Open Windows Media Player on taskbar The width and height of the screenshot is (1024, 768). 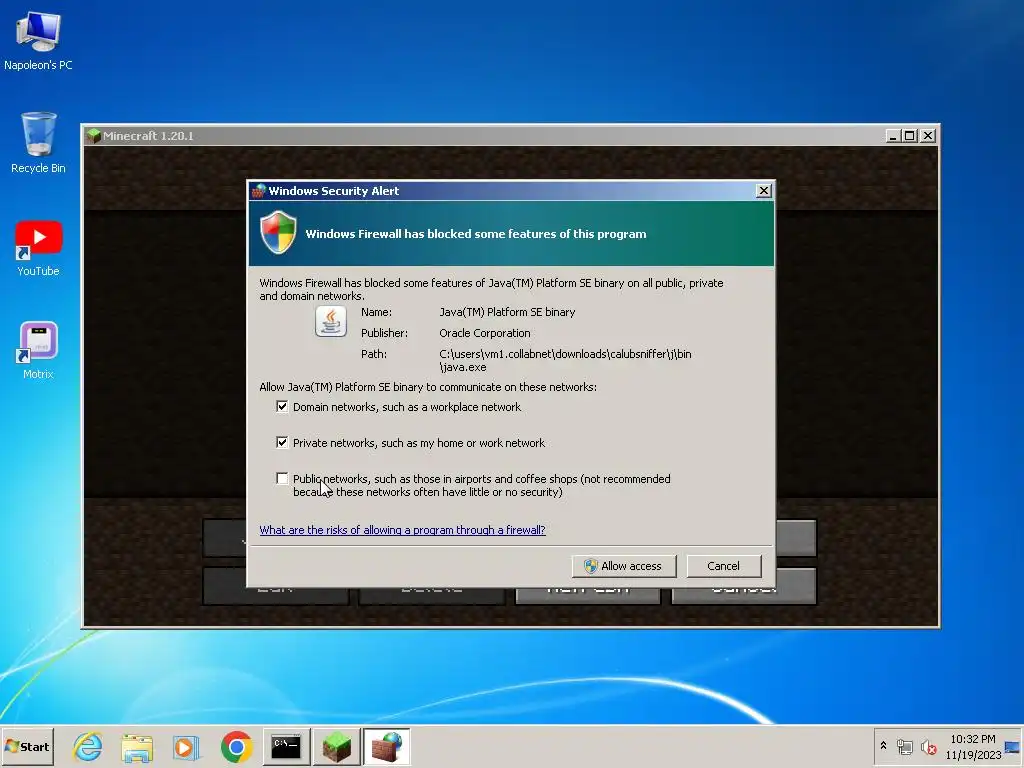[186, 746]
